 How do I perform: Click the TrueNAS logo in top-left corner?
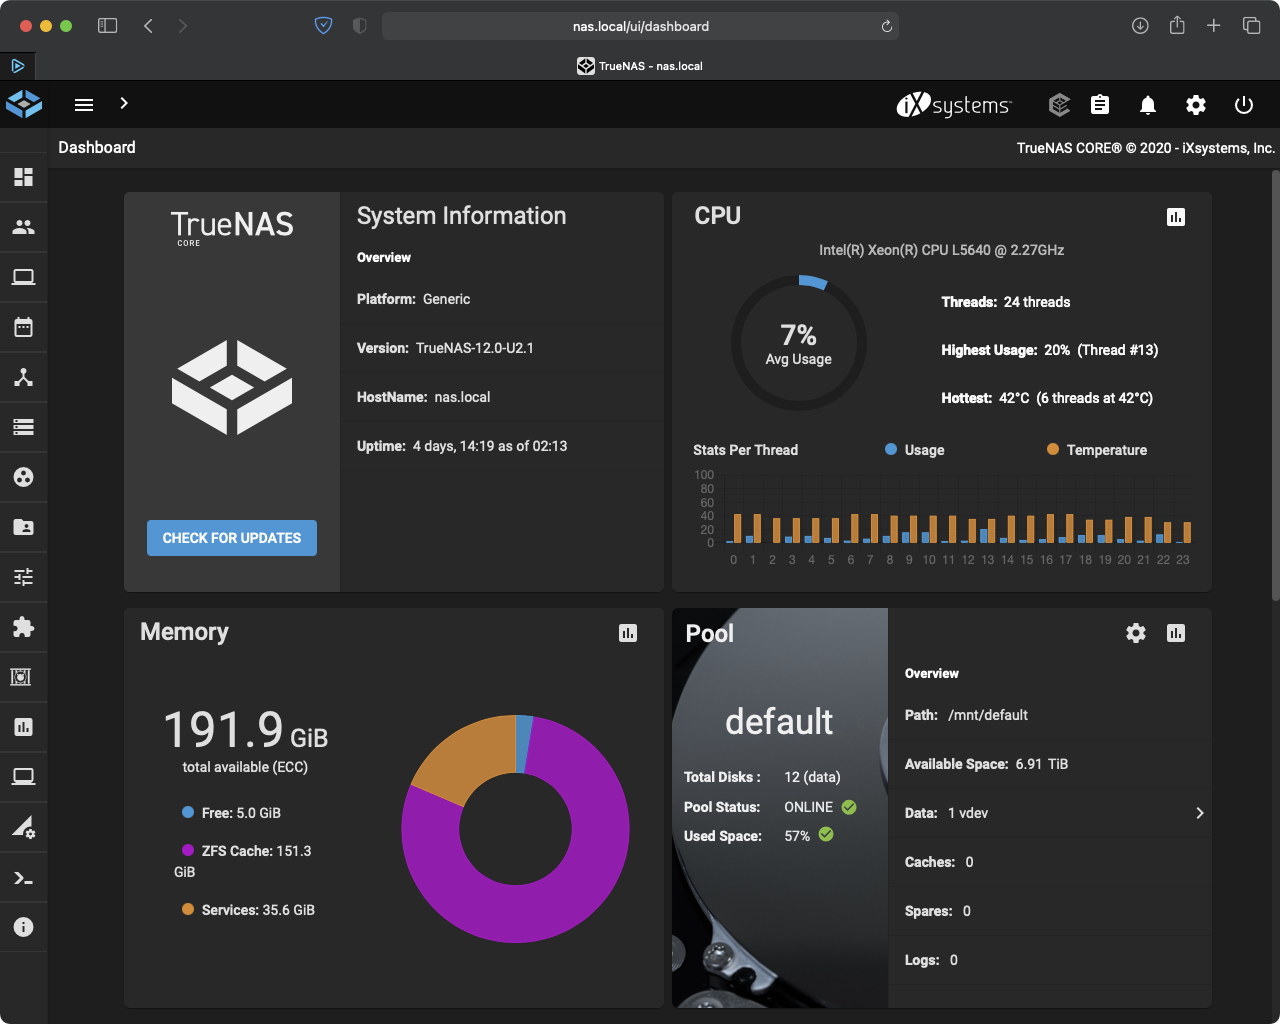(x=24, y=104)
